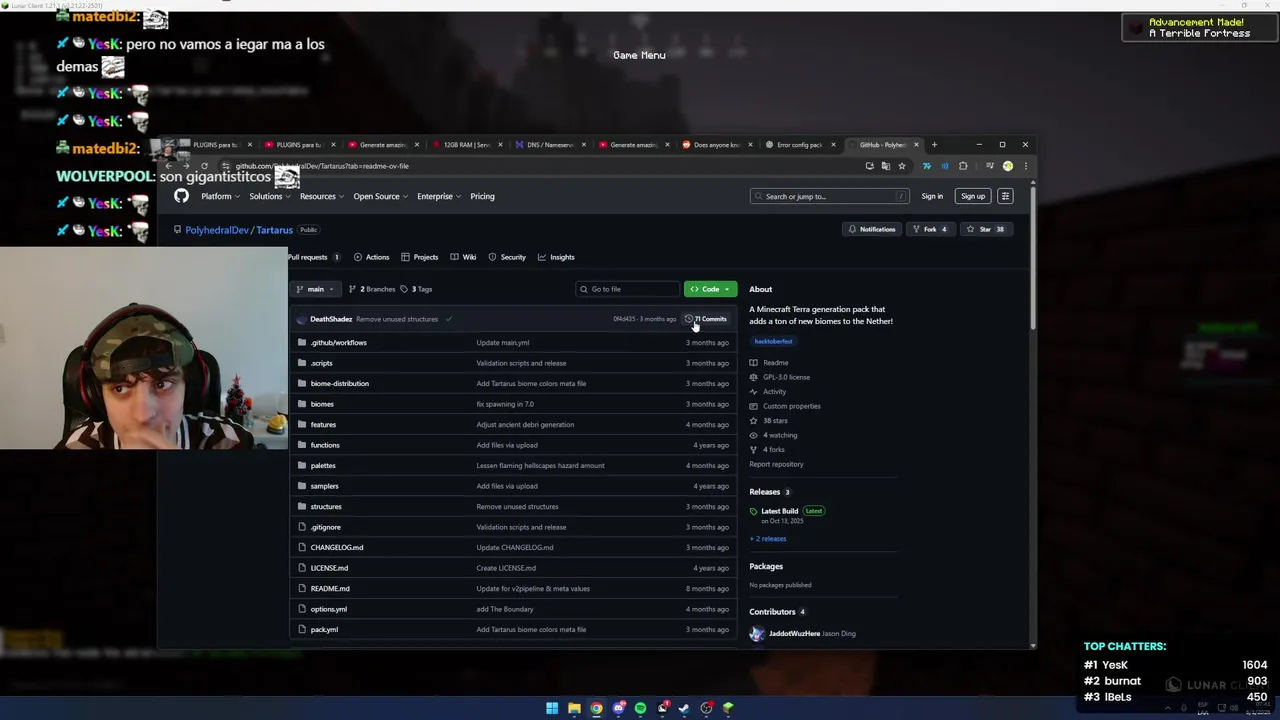Open the .scripts folder

(321, 363)
